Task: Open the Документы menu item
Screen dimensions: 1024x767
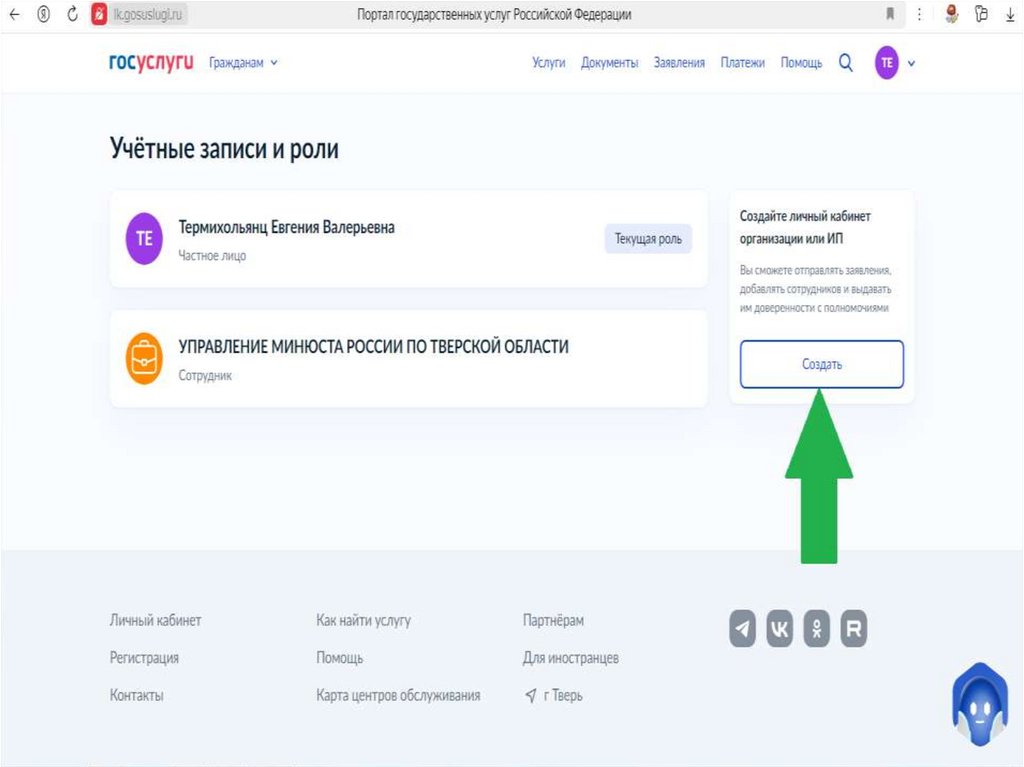Action: coord(609,63)
